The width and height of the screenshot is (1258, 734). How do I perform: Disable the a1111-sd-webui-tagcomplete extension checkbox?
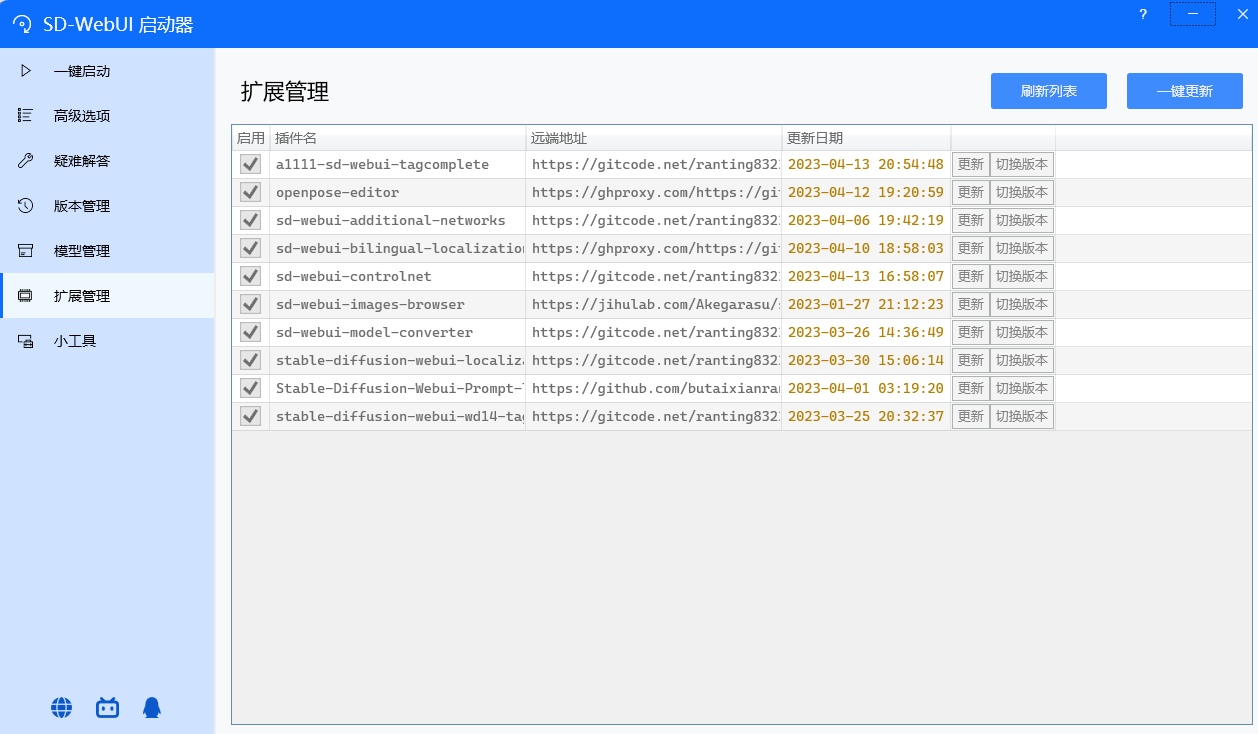tap(251, 164)
